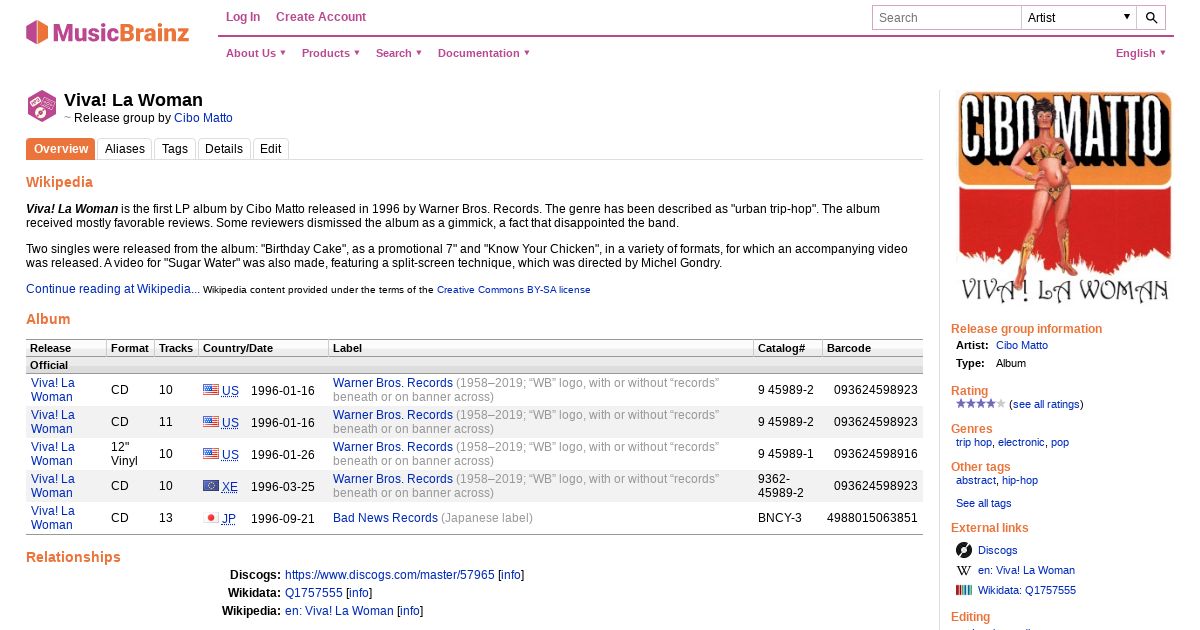1200x630 pixels.
Task: Click Warner Bros. Records in vinyl row
Action: coord(393,447)
